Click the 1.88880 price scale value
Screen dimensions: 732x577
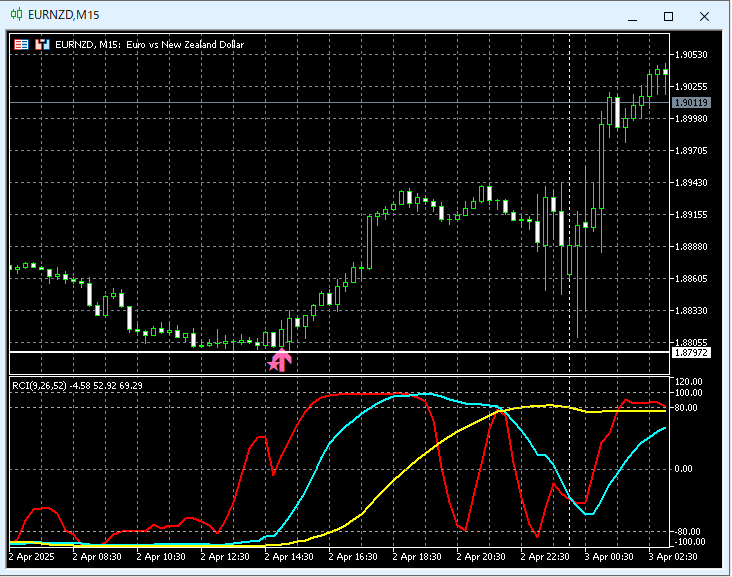coord(691,246)
